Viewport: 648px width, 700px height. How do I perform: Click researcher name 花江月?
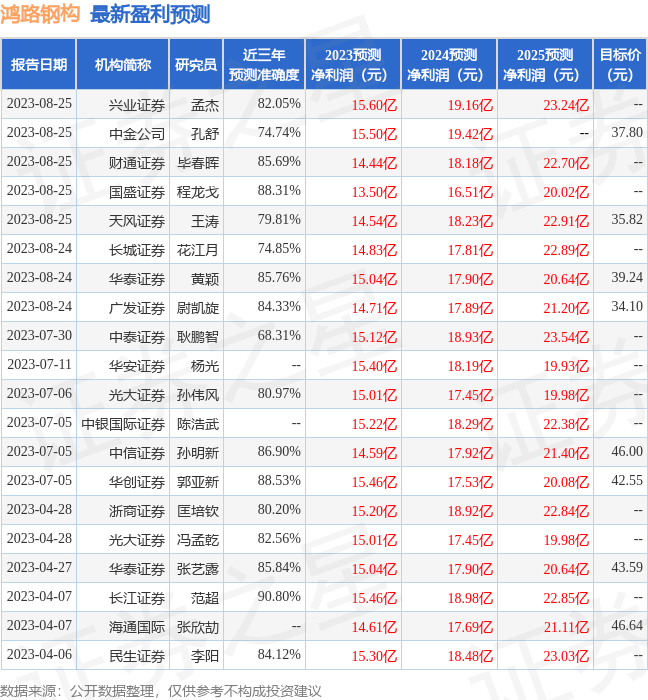pos(198,250)
